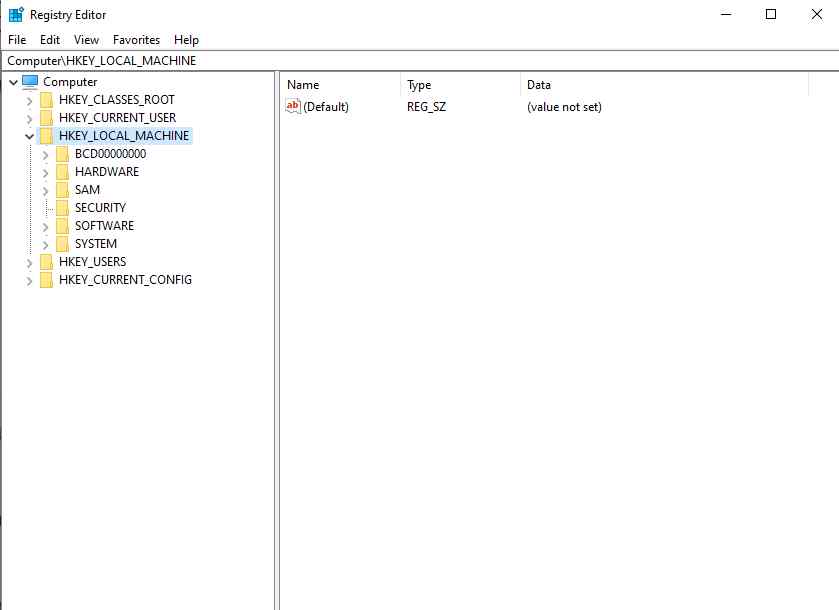Collapse the HKEY_LOCAL_MACHINE key
The image size is (839, 610).
29,136
